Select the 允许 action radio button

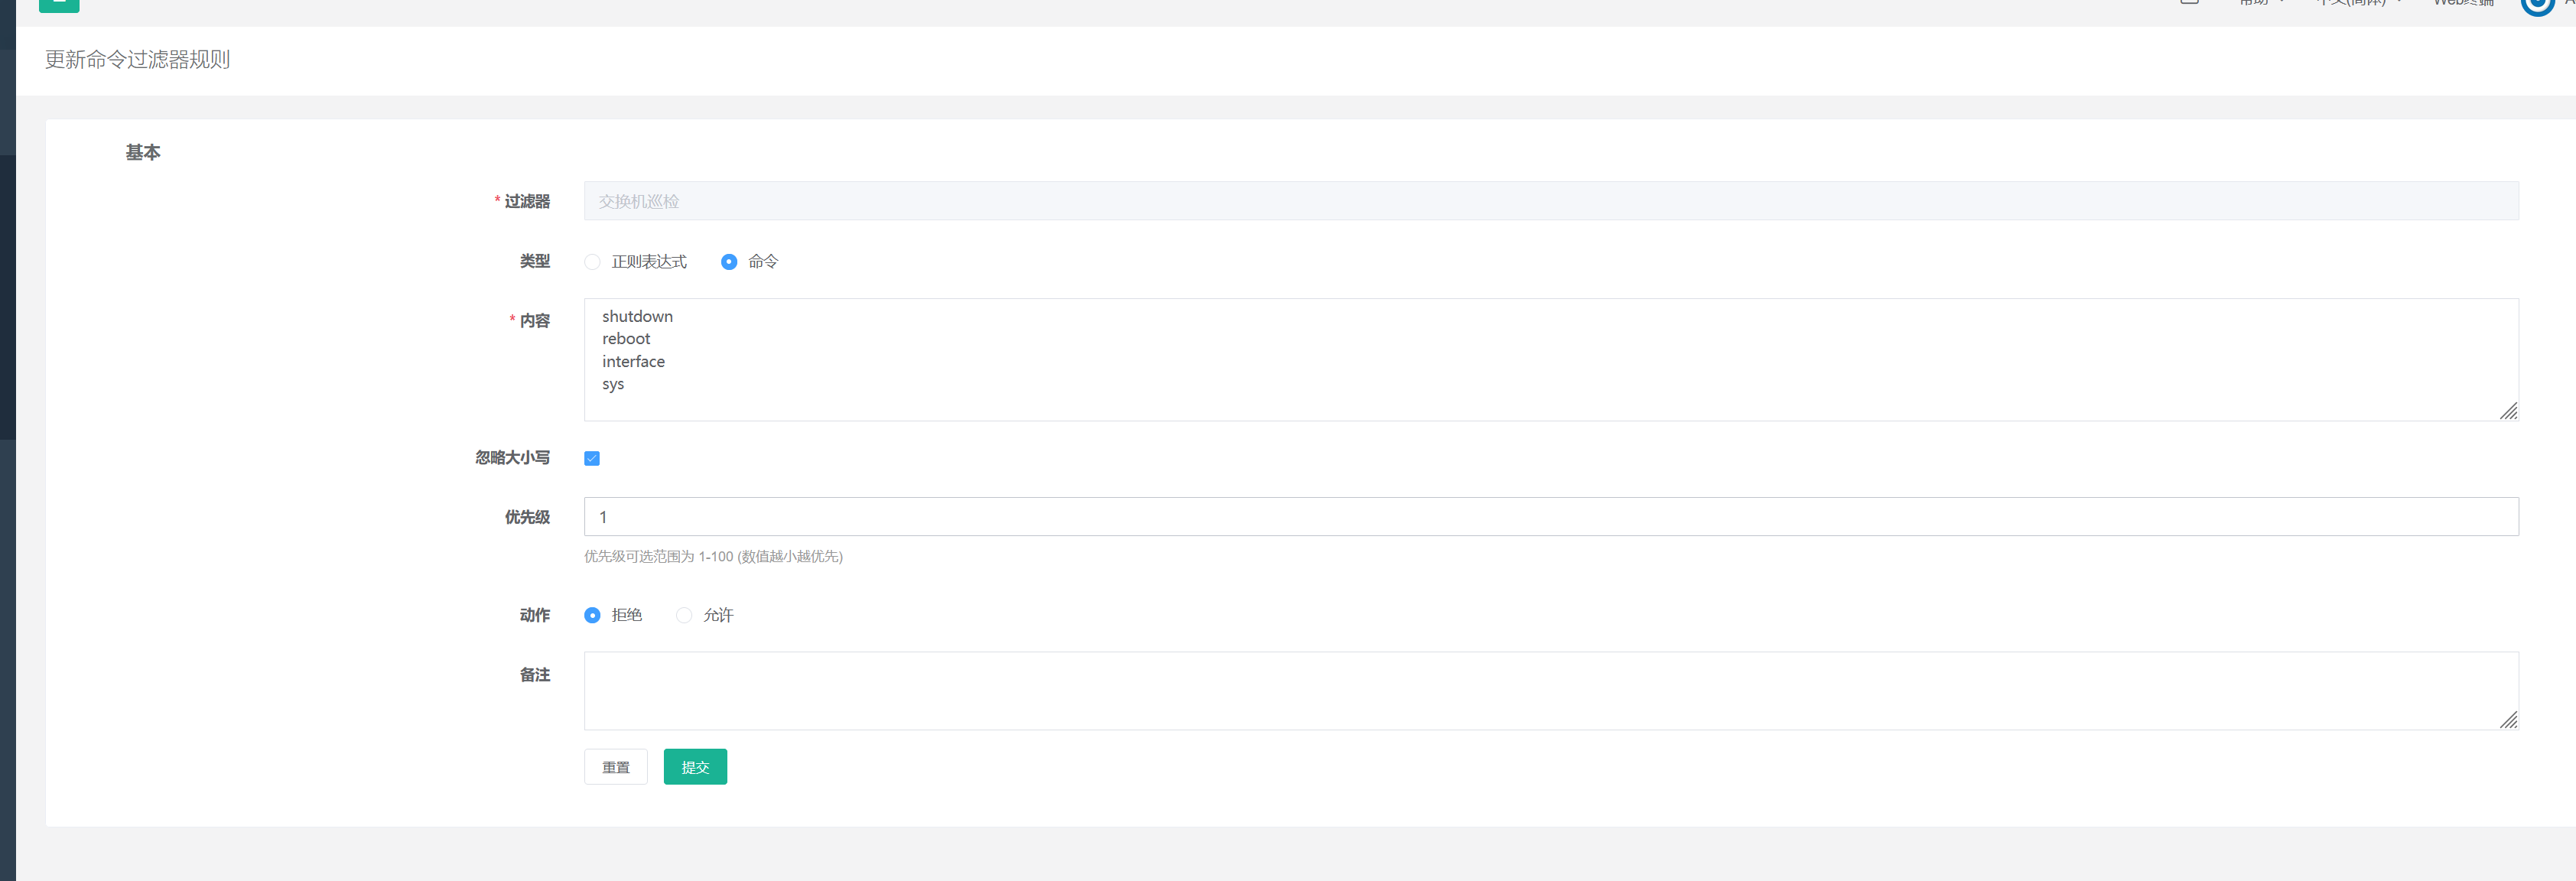[684, 615]
